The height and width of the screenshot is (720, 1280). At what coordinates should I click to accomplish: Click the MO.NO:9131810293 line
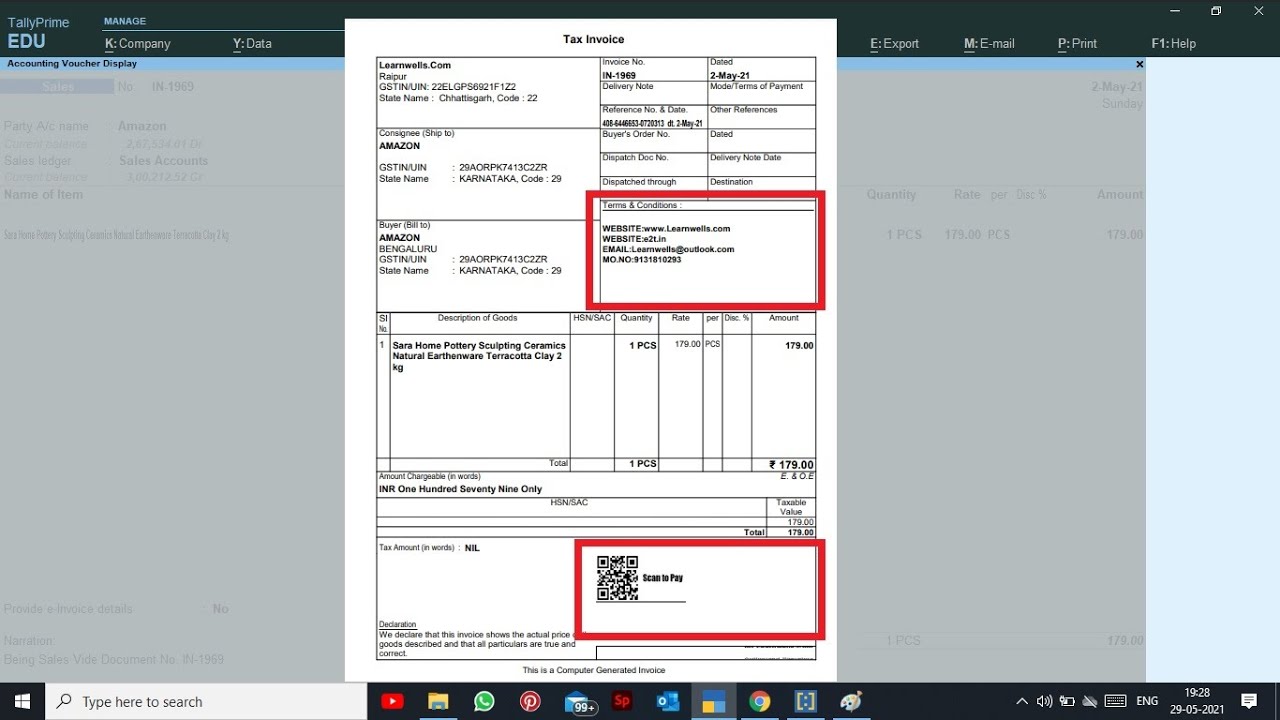pos(642,260)
